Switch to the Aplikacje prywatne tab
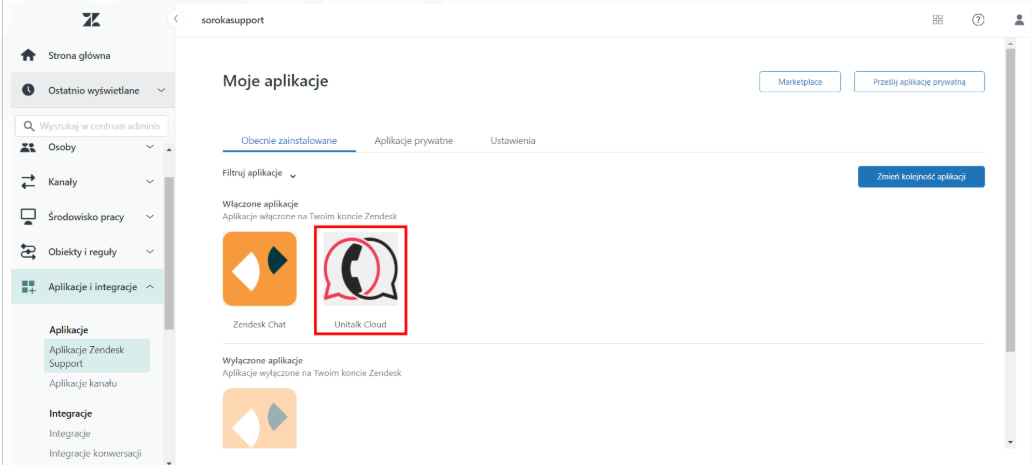The height and width of the screenshot is (465, 1032). [x=413, y=141]
